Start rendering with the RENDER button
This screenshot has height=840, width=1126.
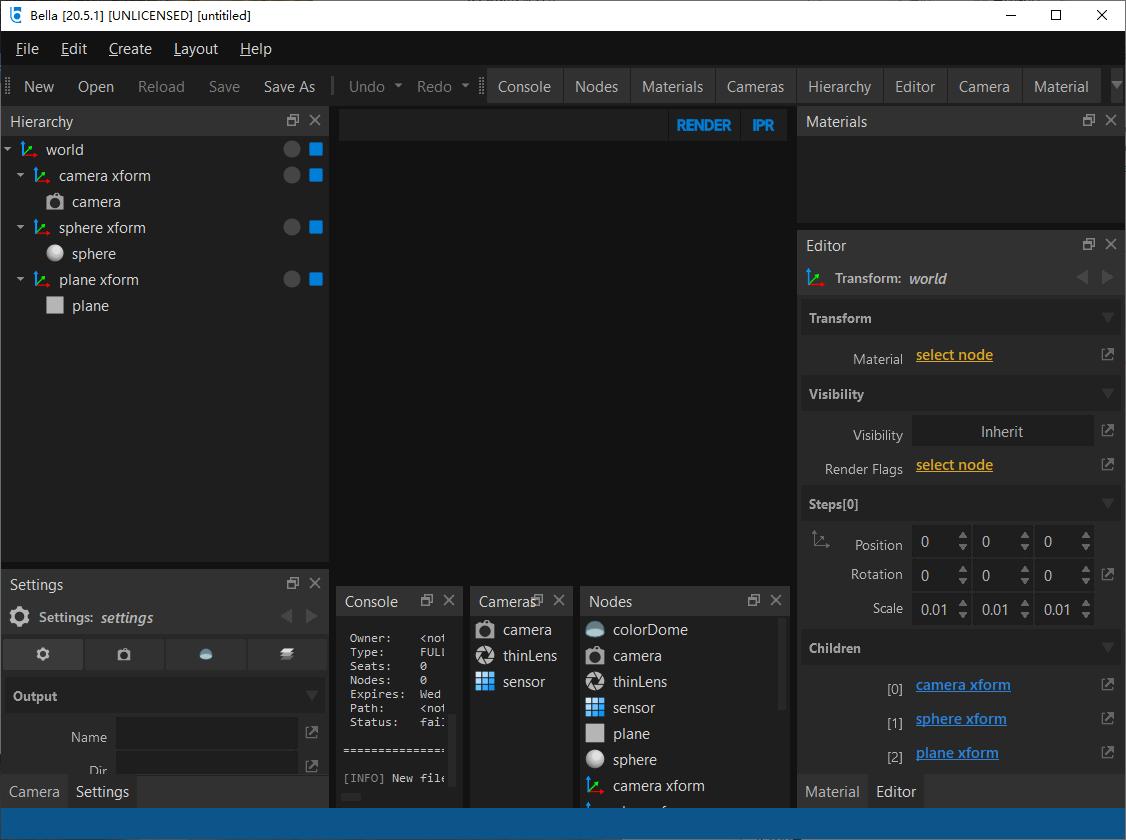704,125
